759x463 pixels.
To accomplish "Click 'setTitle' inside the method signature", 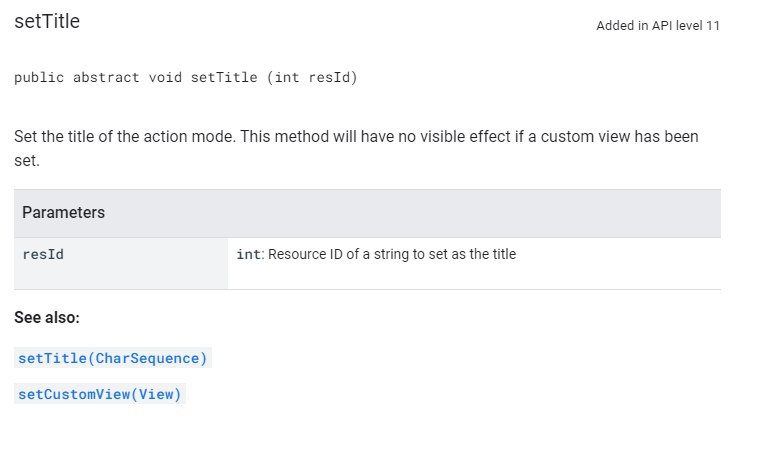I will (x=224, y=77).
